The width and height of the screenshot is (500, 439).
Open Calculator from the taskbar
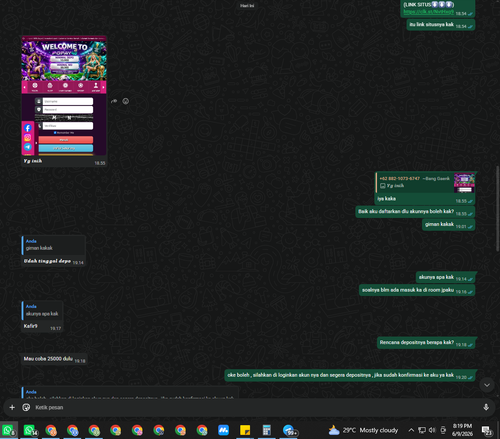pos(267,430)
